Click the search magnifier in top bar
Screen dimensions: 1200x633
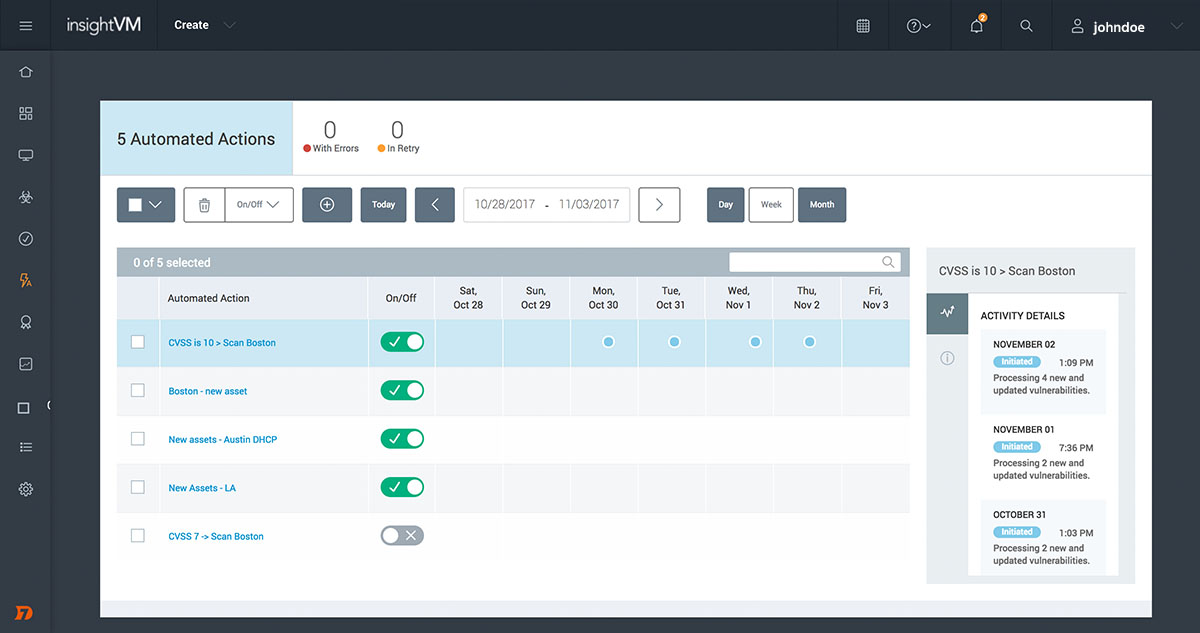tap(1026, 26)
